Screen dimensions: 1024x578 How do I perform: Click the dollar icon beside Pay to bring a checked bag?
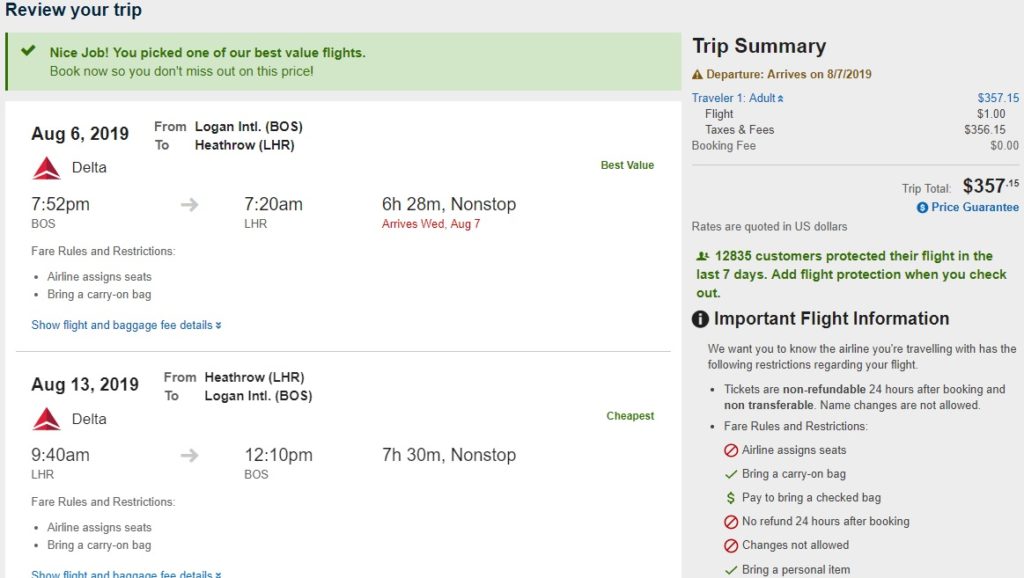tap(731, 498)
